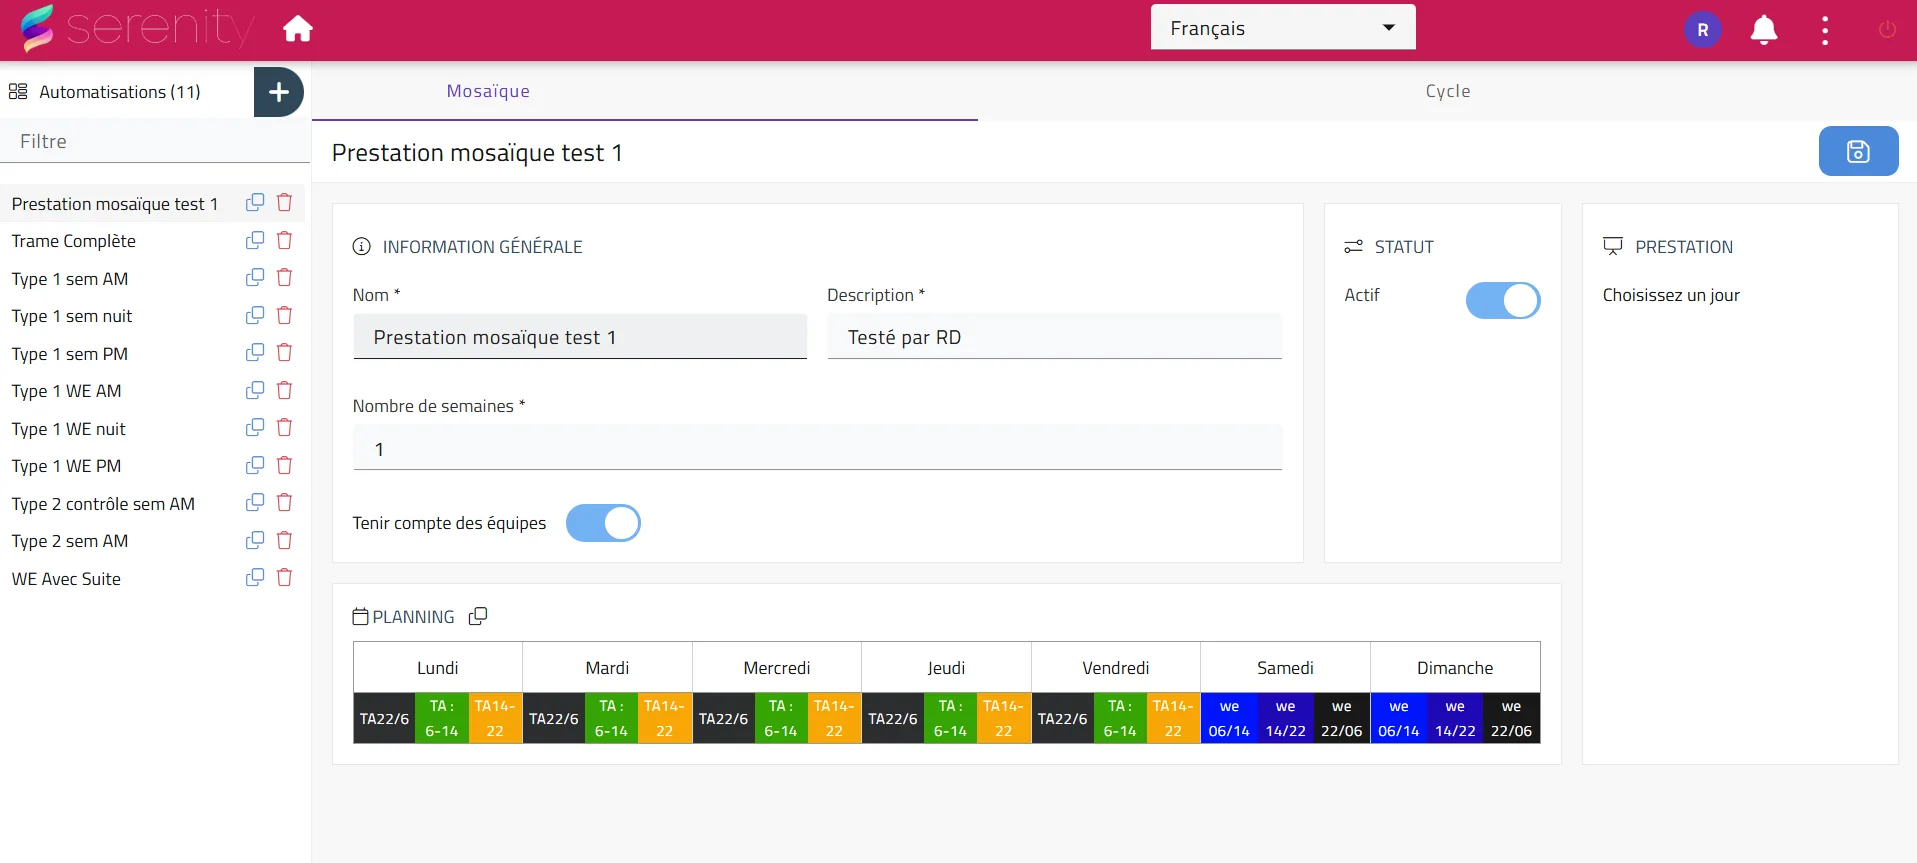Delete Type 1 sem nuit
The image size is (1917, 863).
284,315
